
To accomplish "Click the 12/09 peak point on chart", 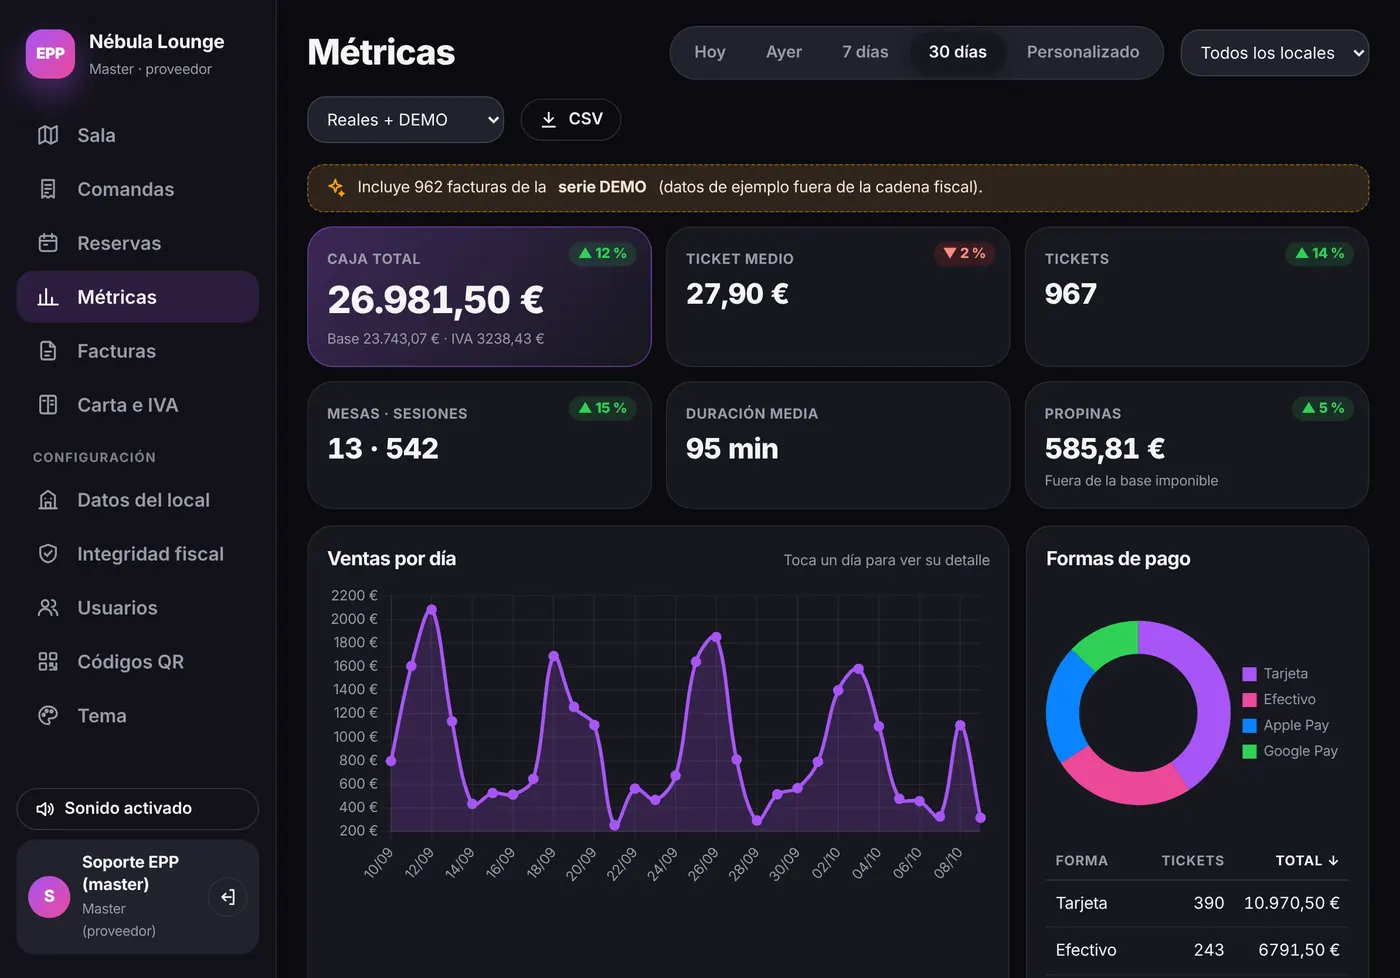I will point(431,609).
